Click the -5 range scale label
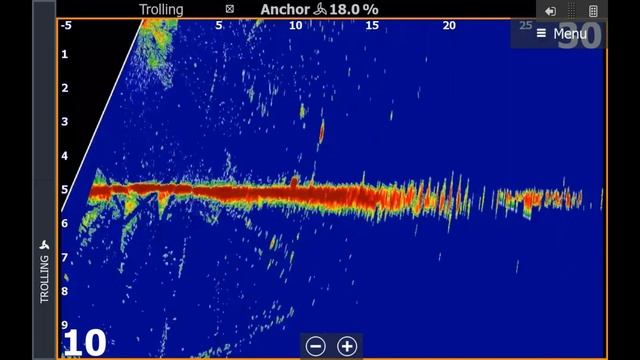Image resolution: width=640 pixels, height=360 pixels. [x=66, y=25]
